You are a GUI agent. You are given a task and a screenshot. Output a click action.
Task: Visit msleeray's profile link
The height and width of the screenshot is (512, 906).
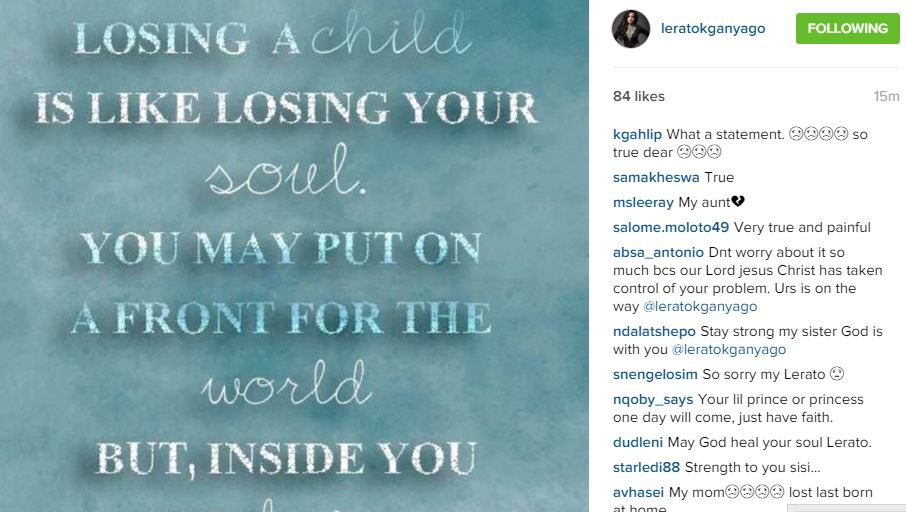point(643,202)
